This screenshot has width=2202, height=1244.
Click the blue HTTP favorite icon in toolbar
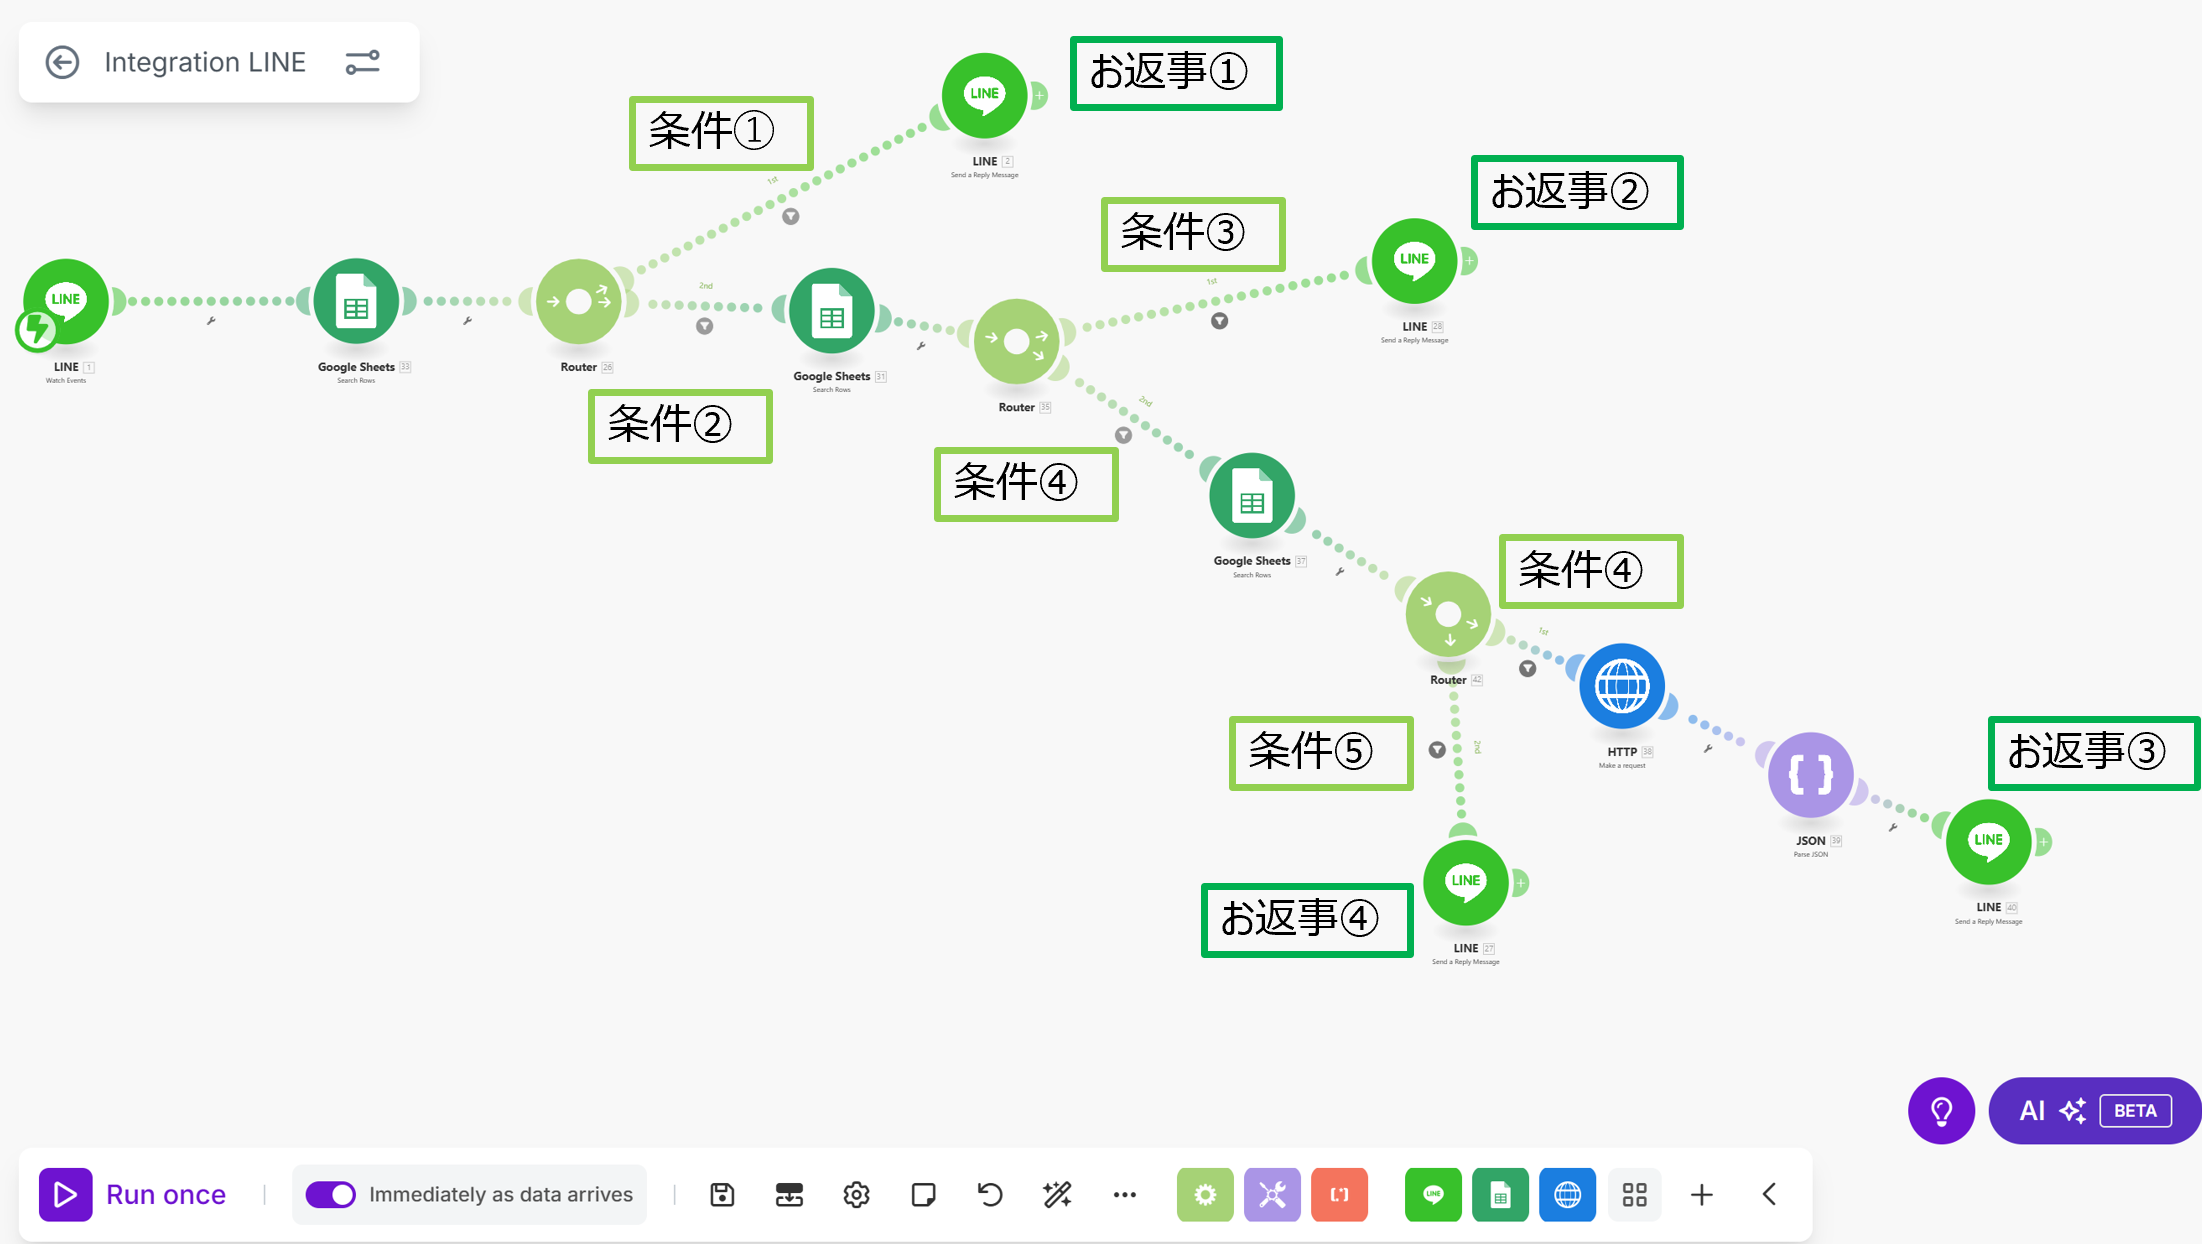(1567, 1194)
